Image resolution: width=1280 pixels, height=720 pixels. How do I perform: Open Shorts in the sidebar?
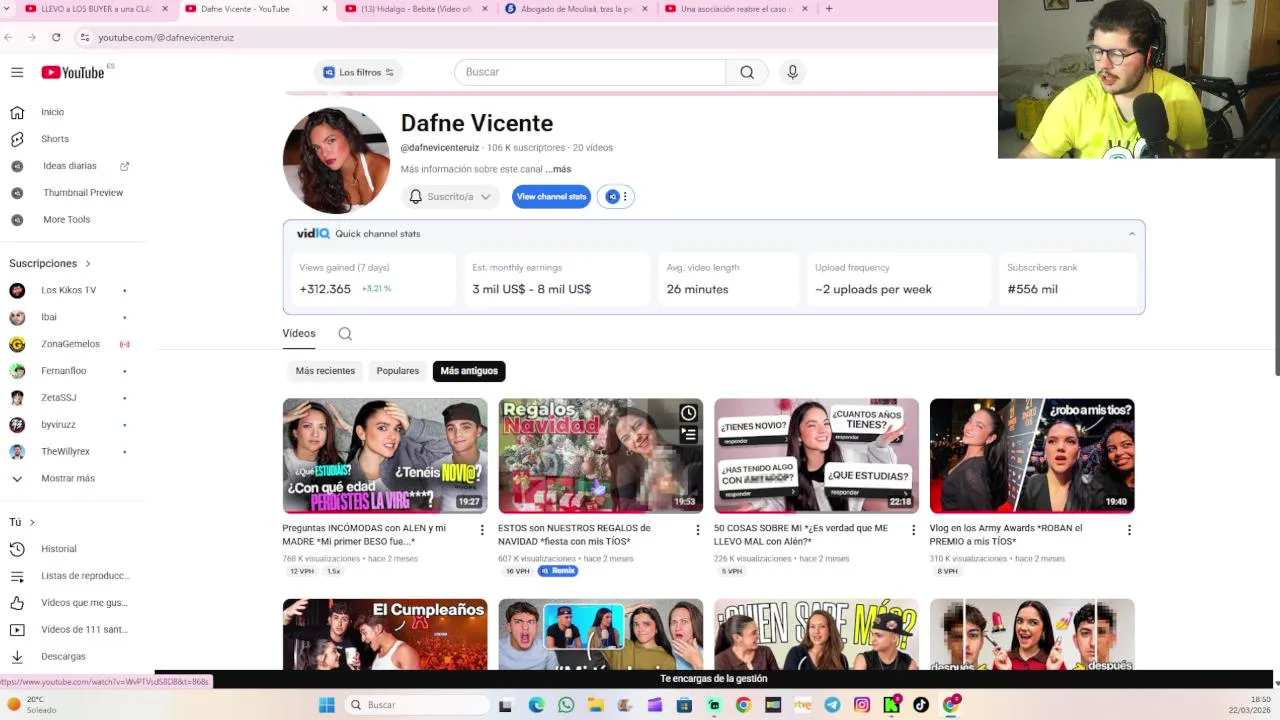(x=55, y=139)
